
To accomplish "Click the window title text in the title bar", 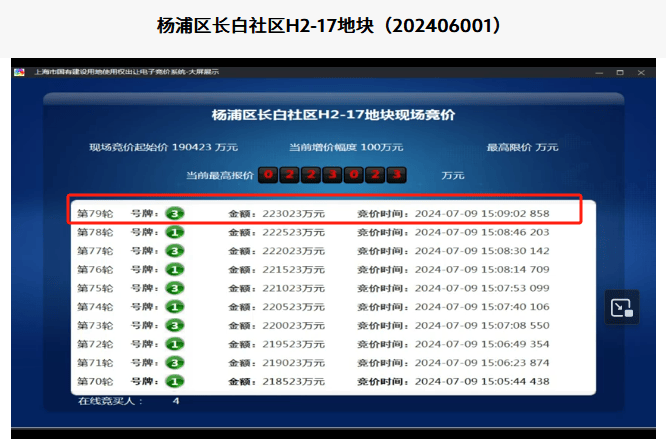I will point(127,72).
